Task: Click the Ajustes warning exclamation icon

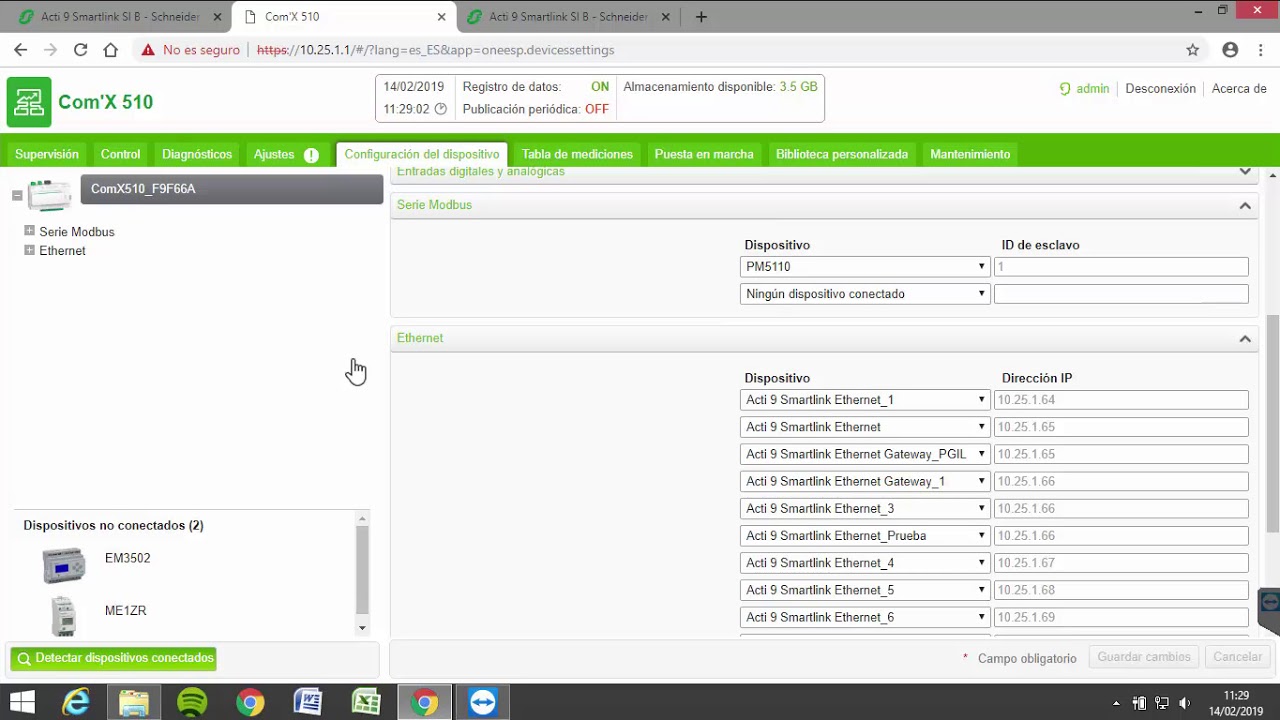Action: click(x=311, y=155)
